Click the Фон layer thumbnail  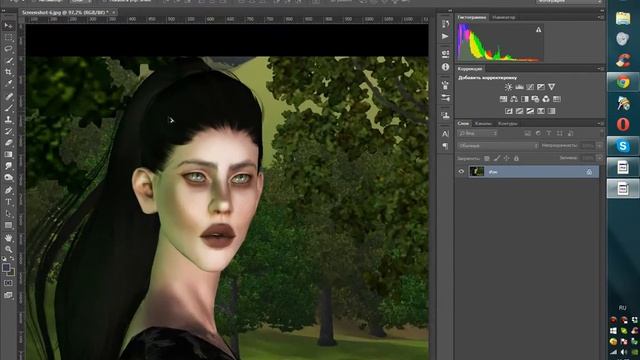(x=477, y=172)
